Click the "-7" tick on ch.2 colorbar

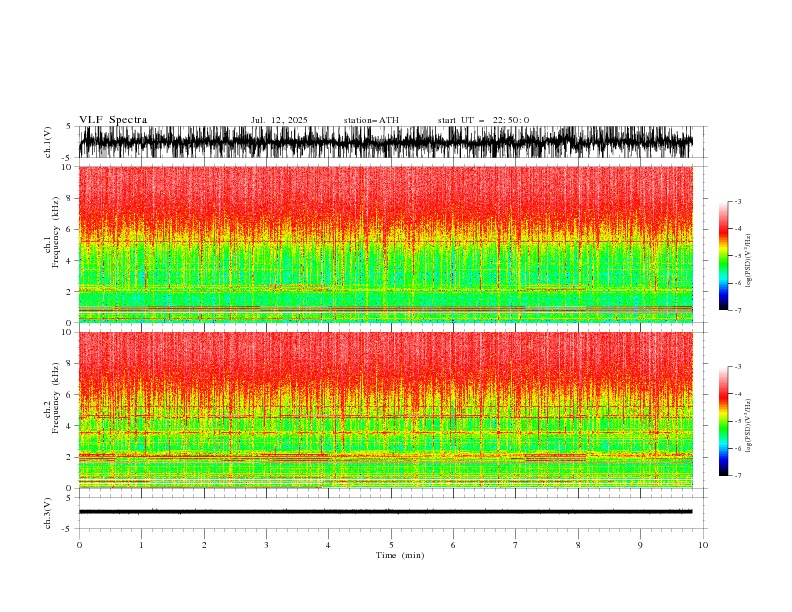tap(737, 476)
